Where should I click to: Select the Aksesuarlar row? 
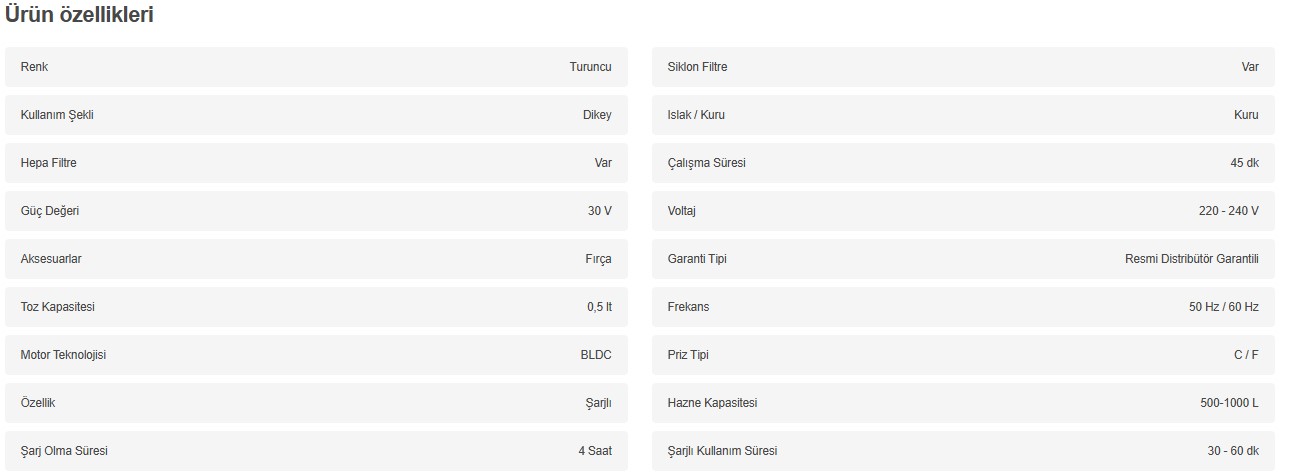tap(316, 259)
